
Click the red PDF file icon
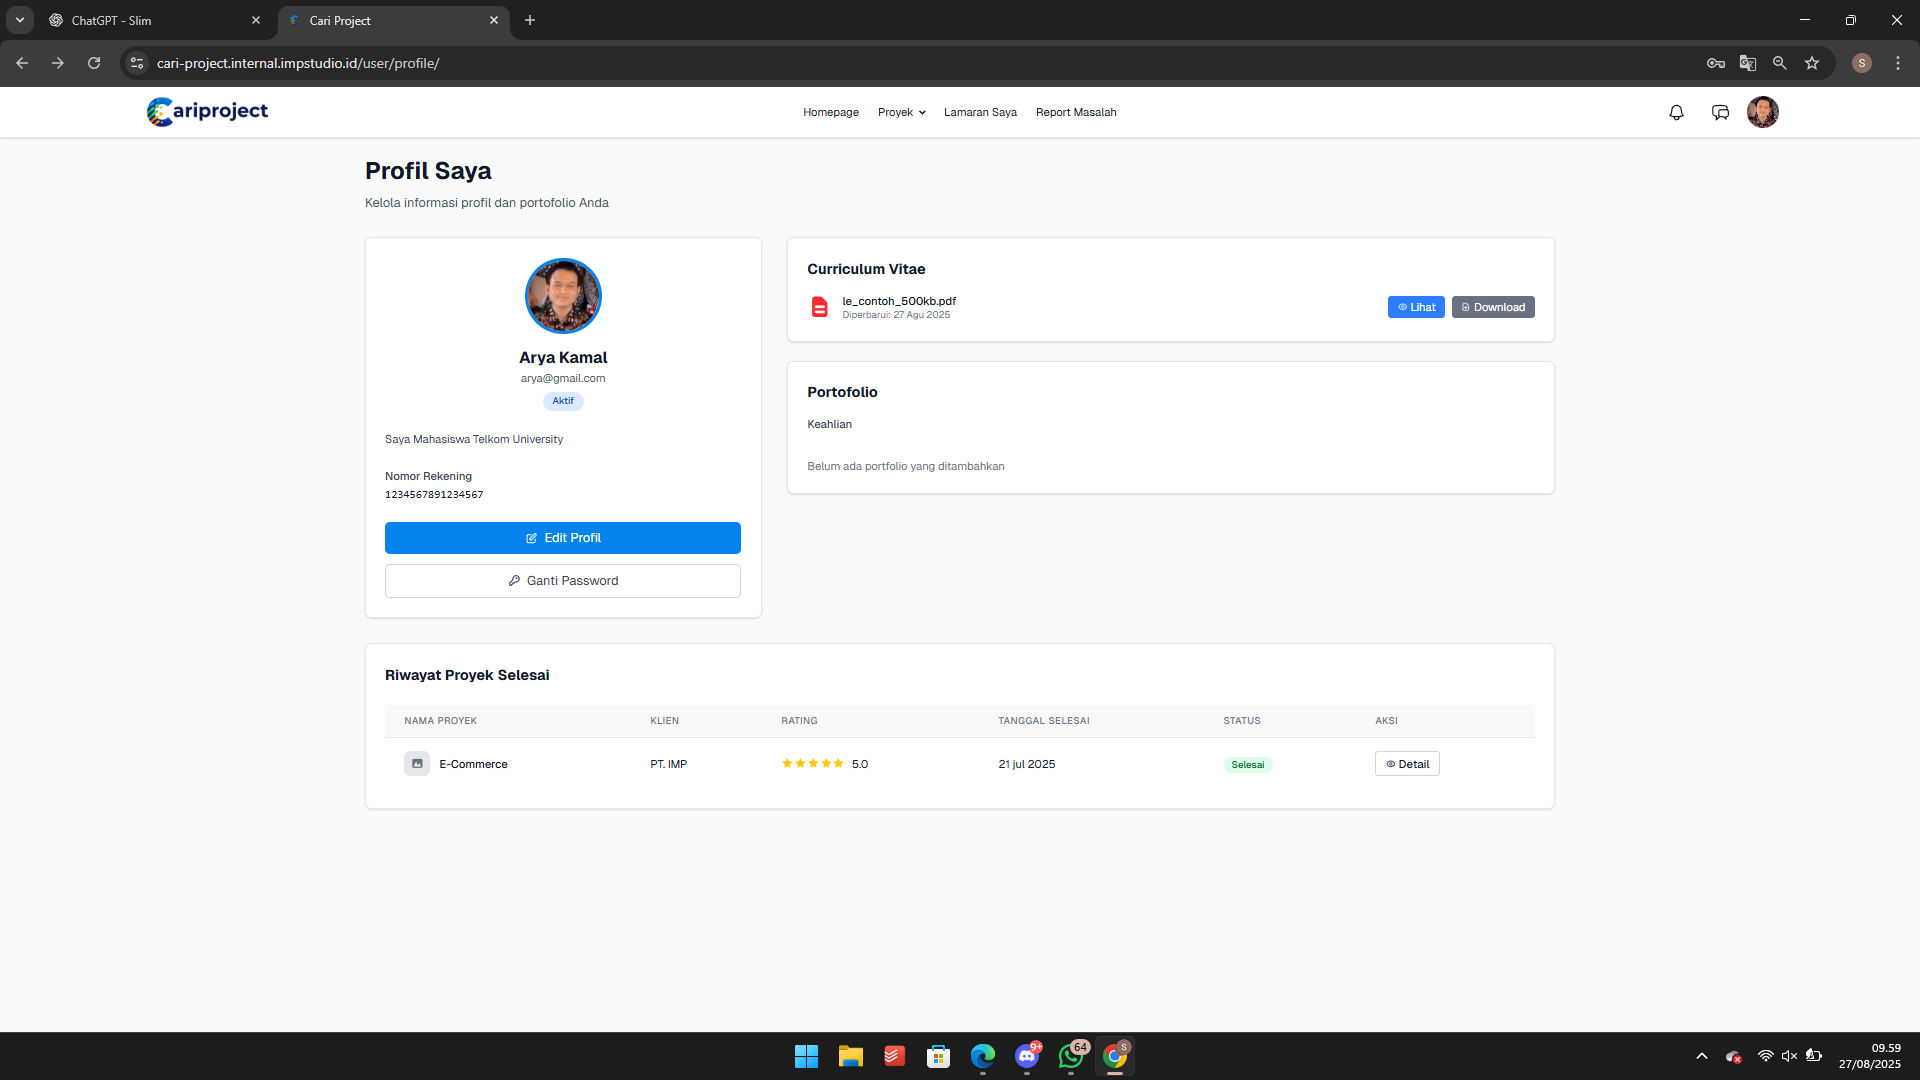[819, 307]
